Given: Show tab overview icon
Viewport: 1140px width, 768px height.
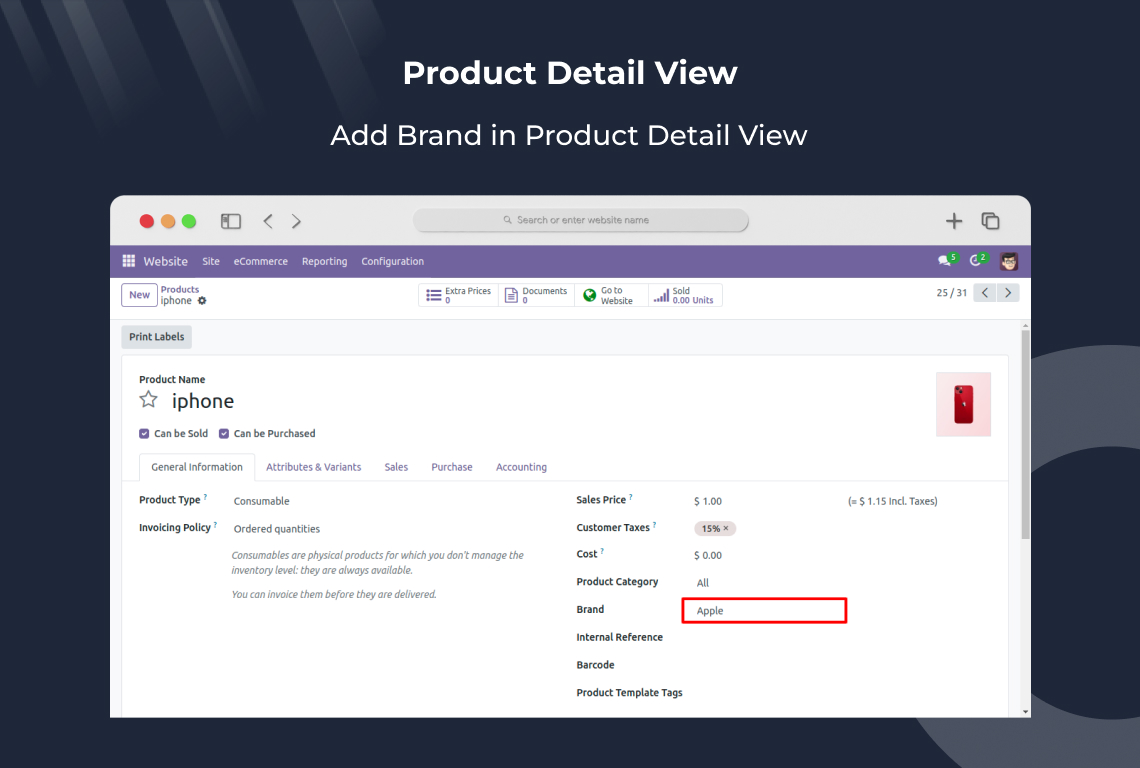Looking at the screenshot, I should pyautogui.click(x=990, y=220).
